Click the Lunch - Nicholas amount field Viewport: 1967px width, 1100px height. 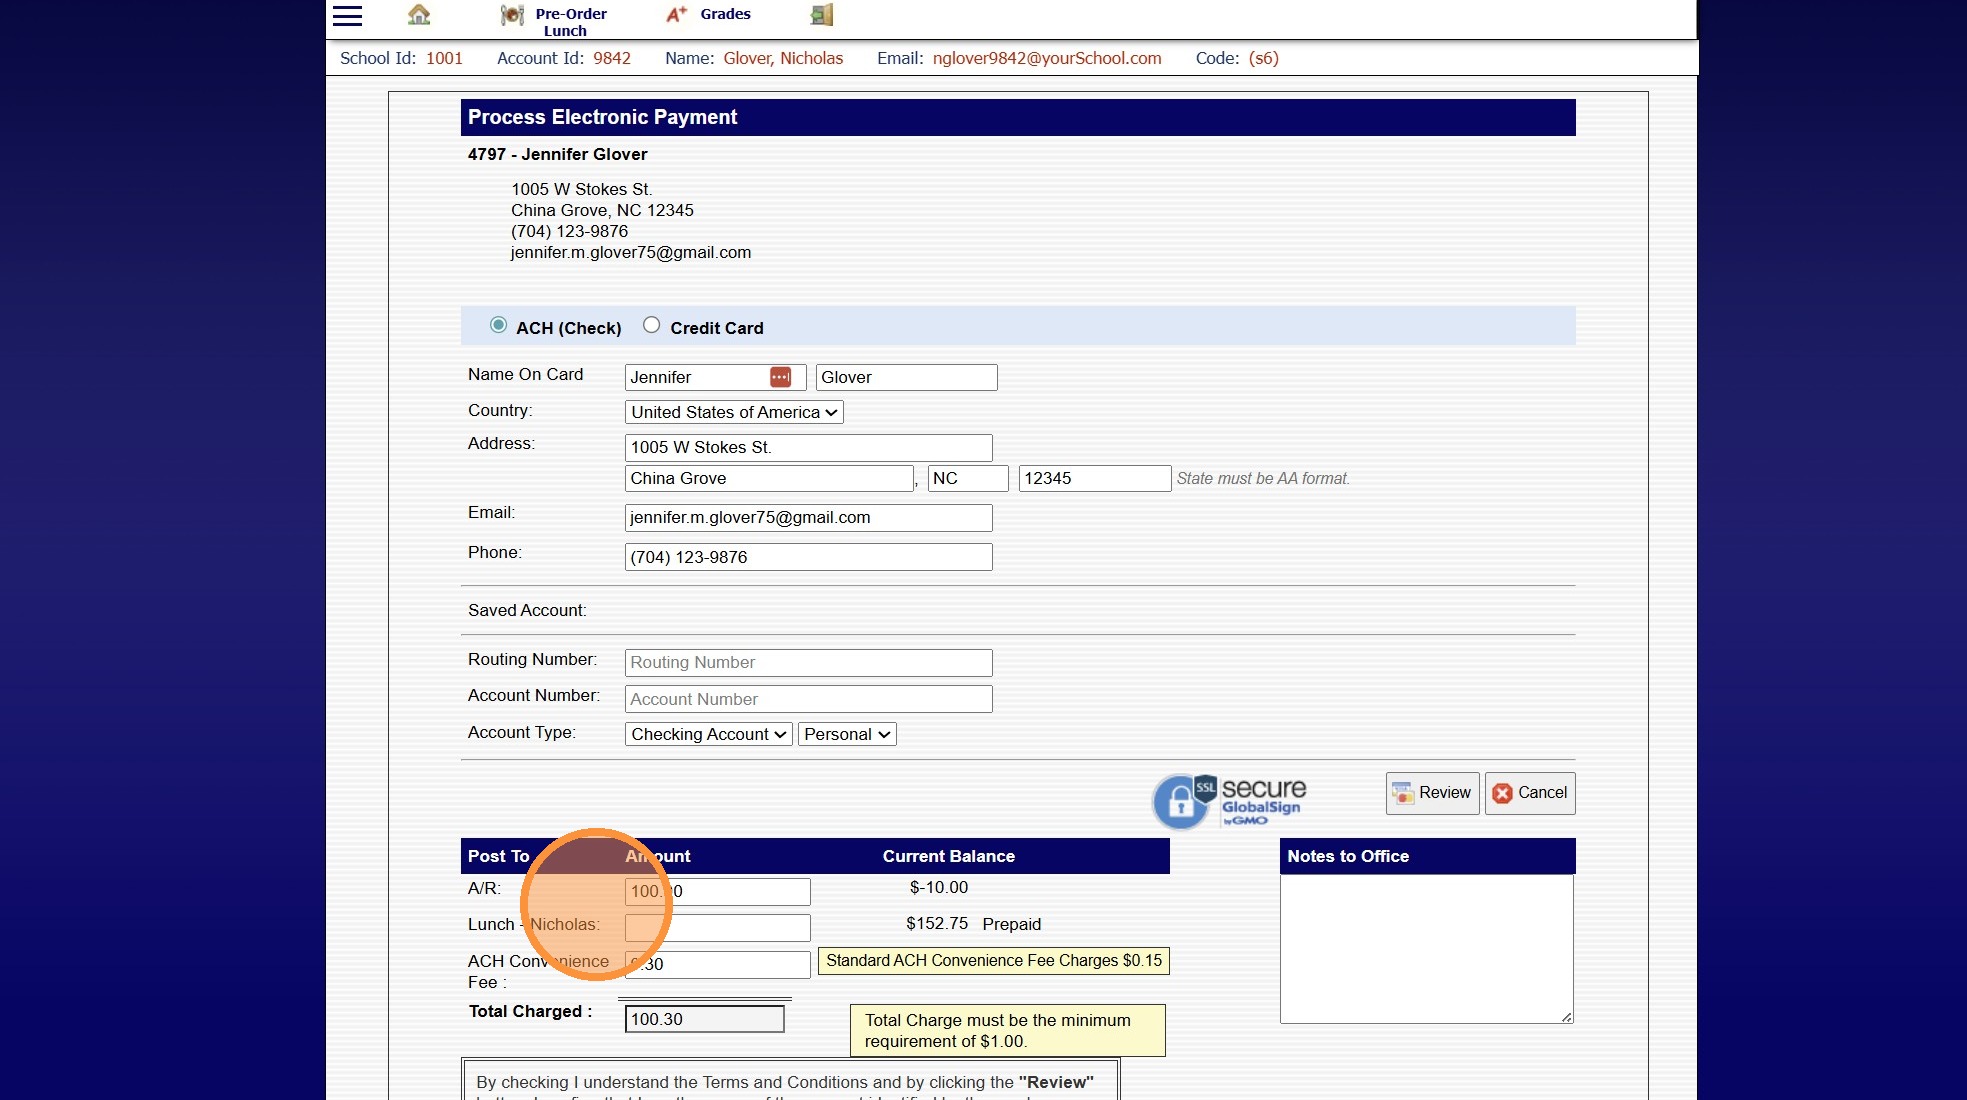pos(740,927)
